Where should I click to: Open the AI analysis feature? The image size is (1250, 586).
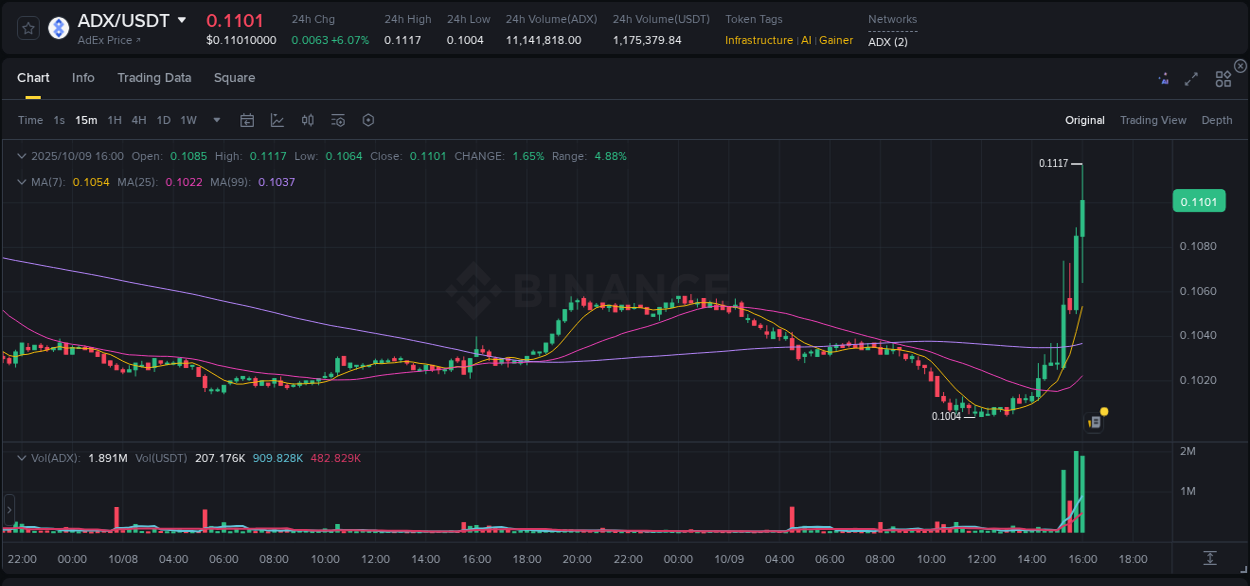(x=1164, y=78)
